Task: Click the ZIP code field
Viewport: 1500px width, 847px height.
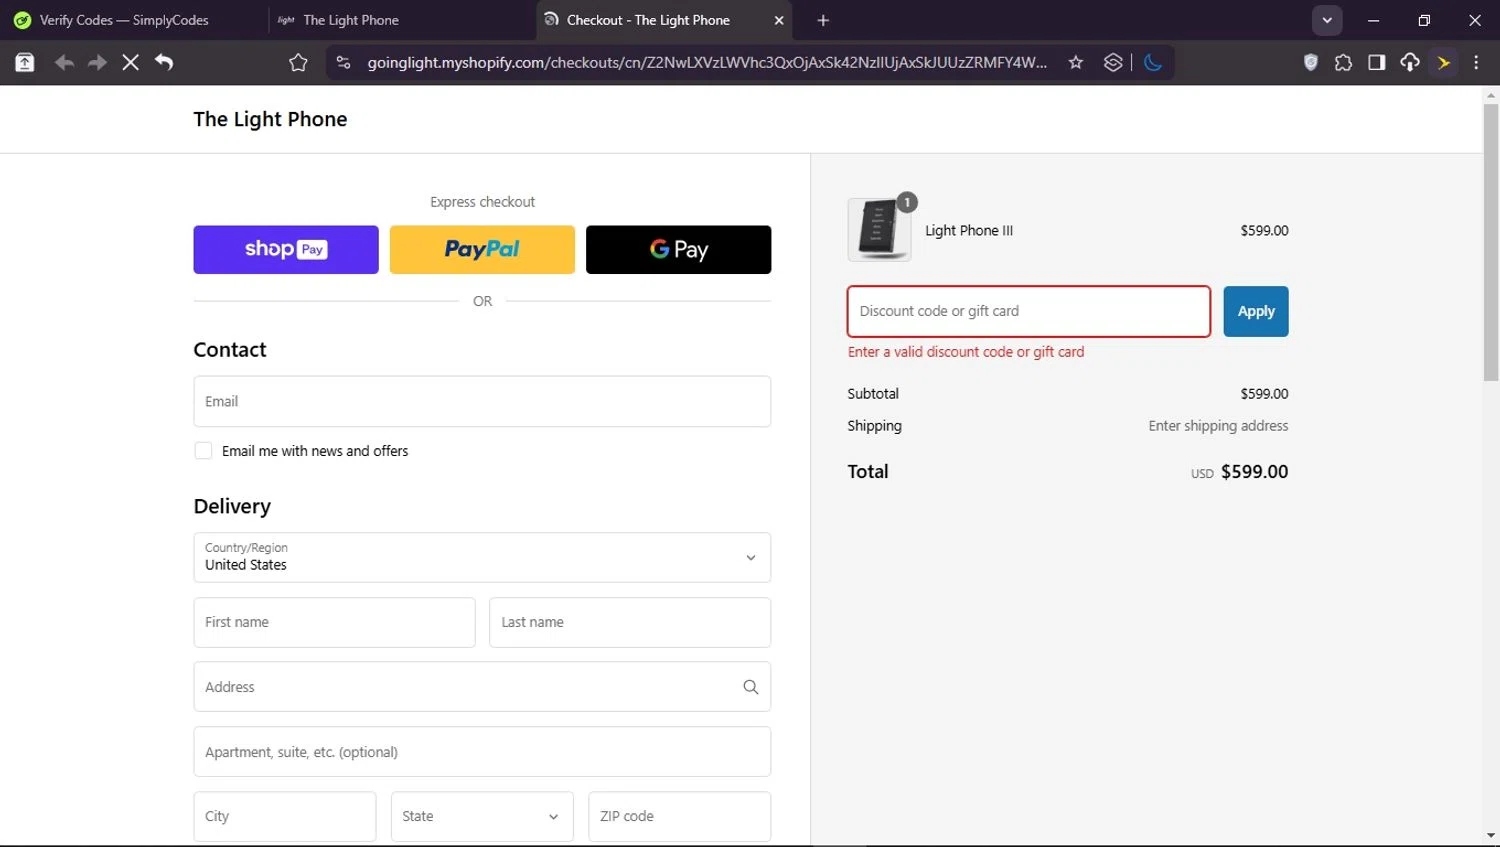Action: (680, 816)
